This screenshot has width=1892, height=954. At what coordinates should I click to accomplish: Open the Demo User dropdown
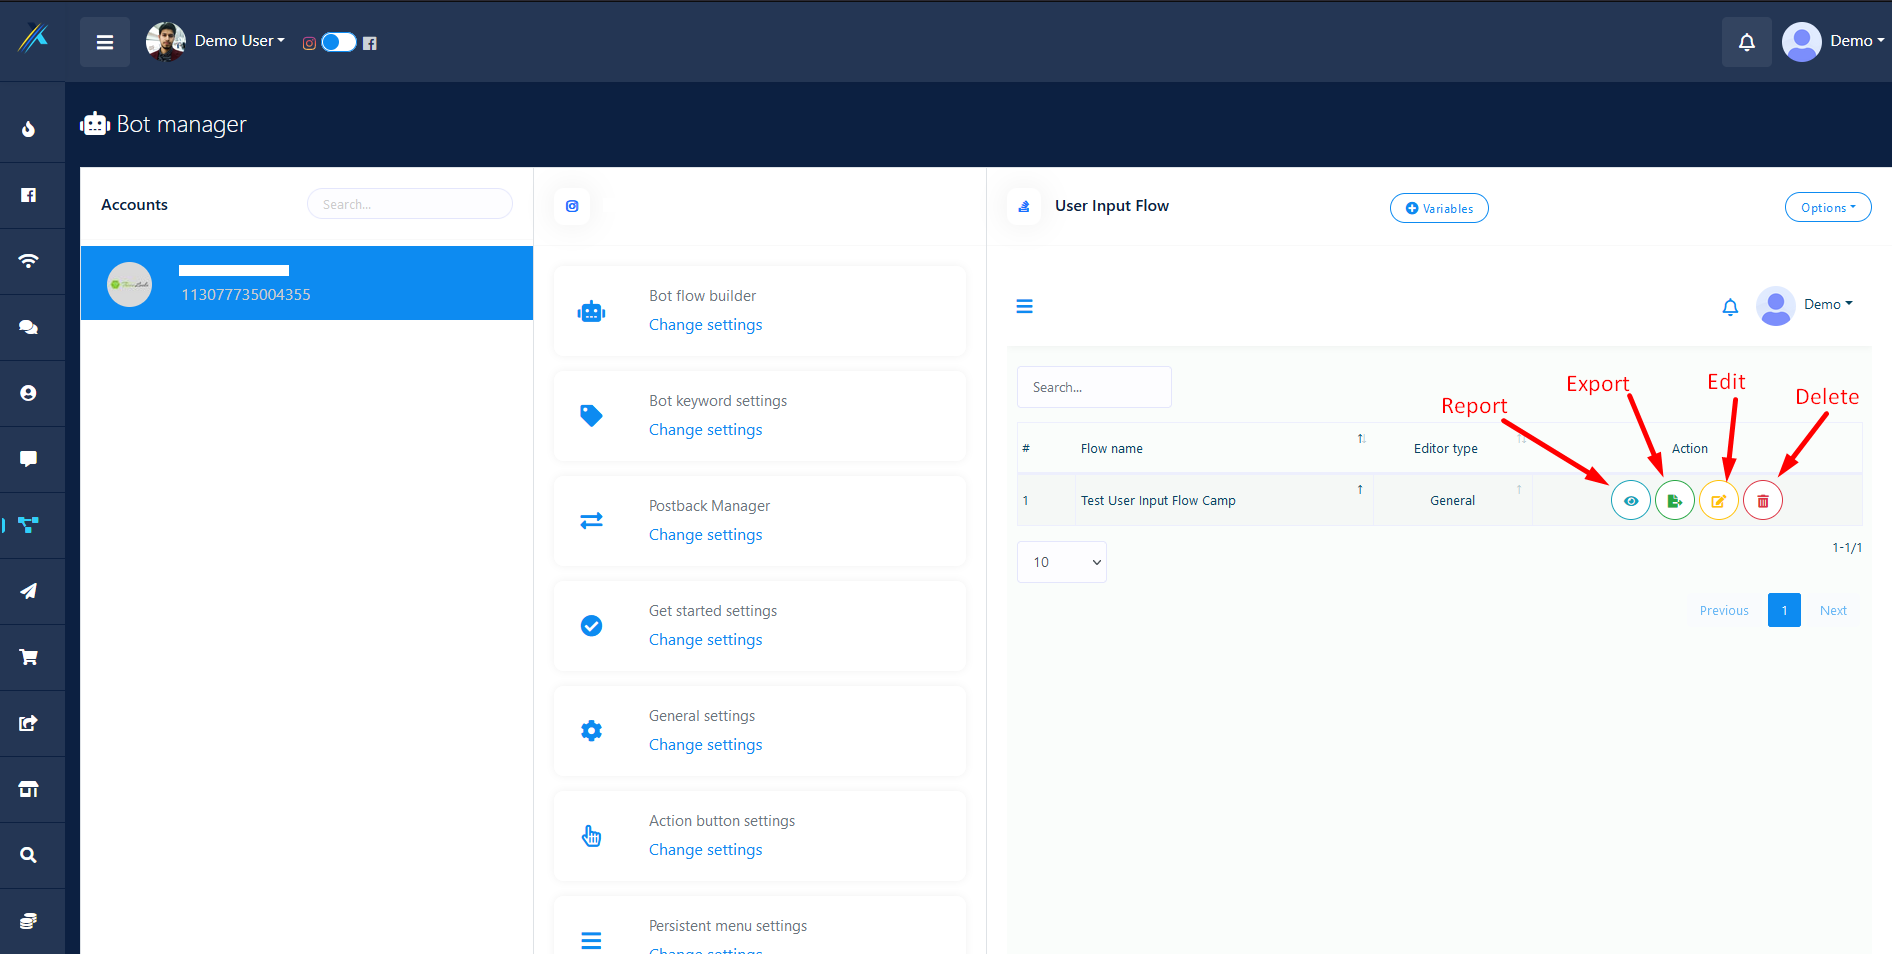click(x=240, y=41)
